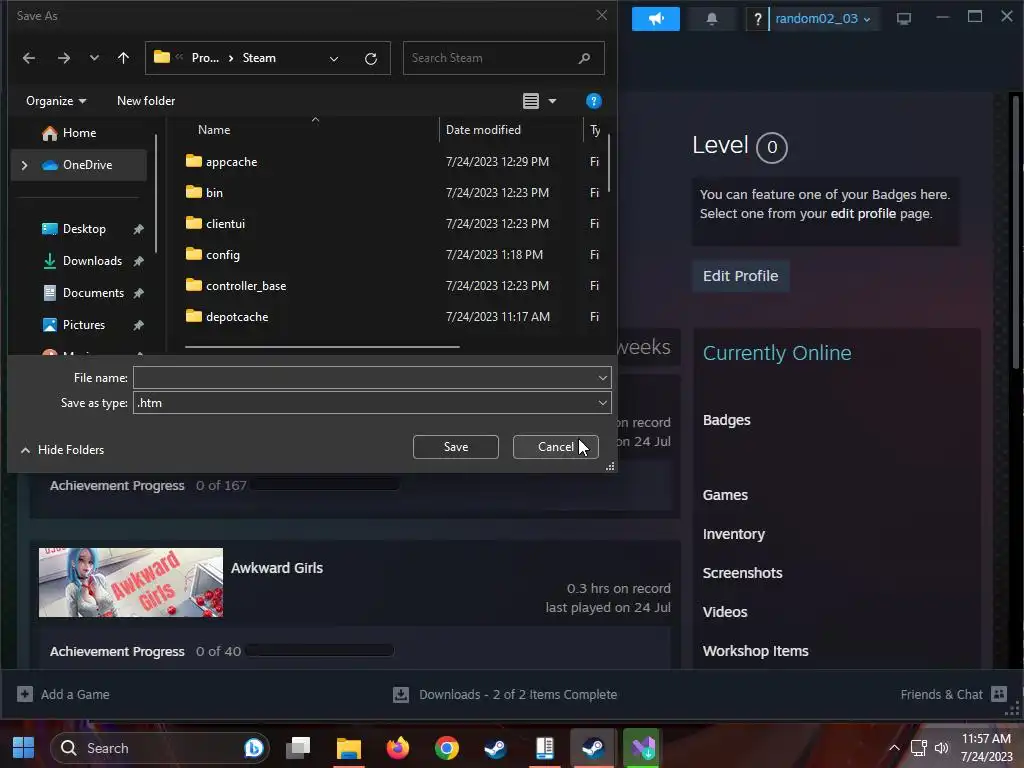Change view layout icon
The image size is (1024, 768).
[531, 101]
